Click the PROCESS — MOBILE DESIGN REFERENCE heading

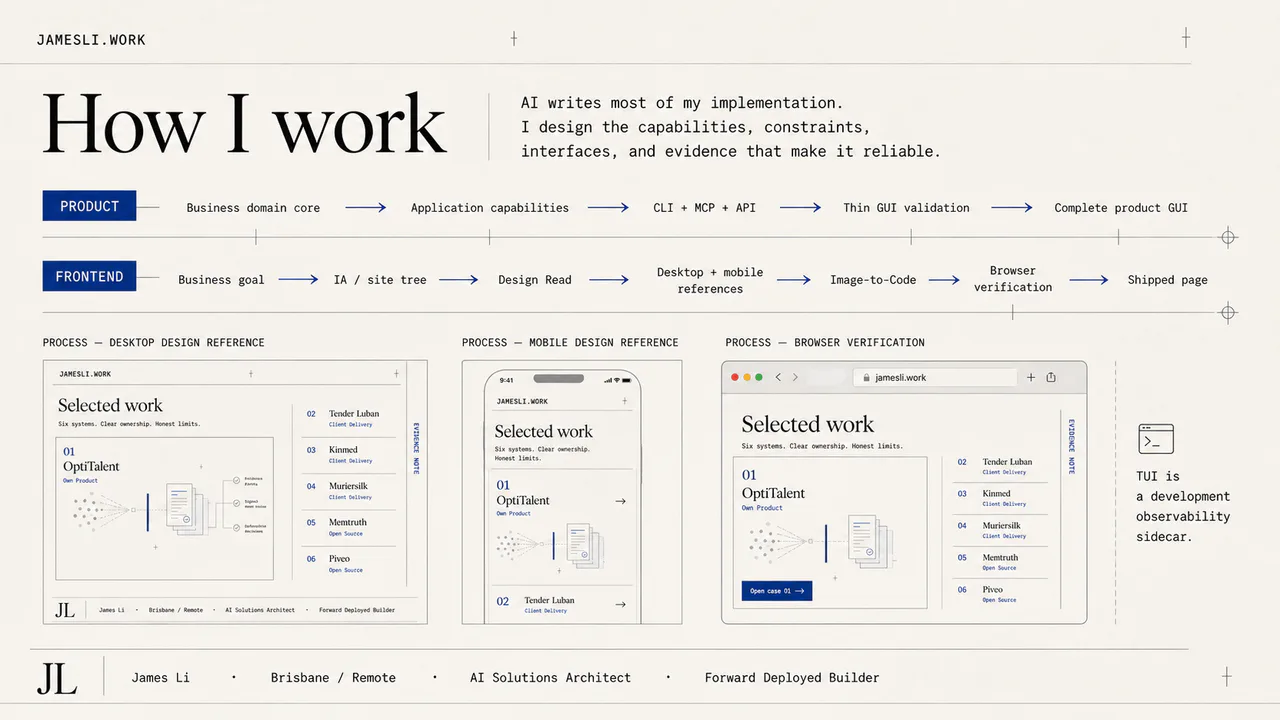point(570,342)
